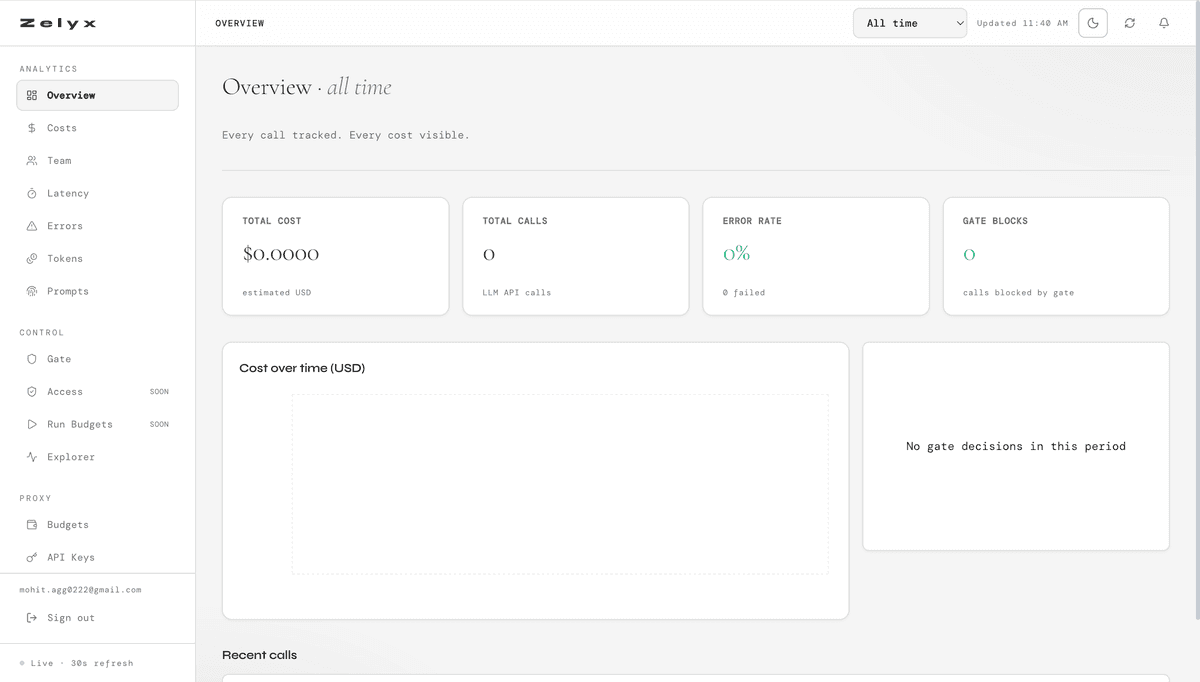Viewport: 1200px width, 682px height.
Task: Click the Access shield-check icon
Action: pos(32,392)
